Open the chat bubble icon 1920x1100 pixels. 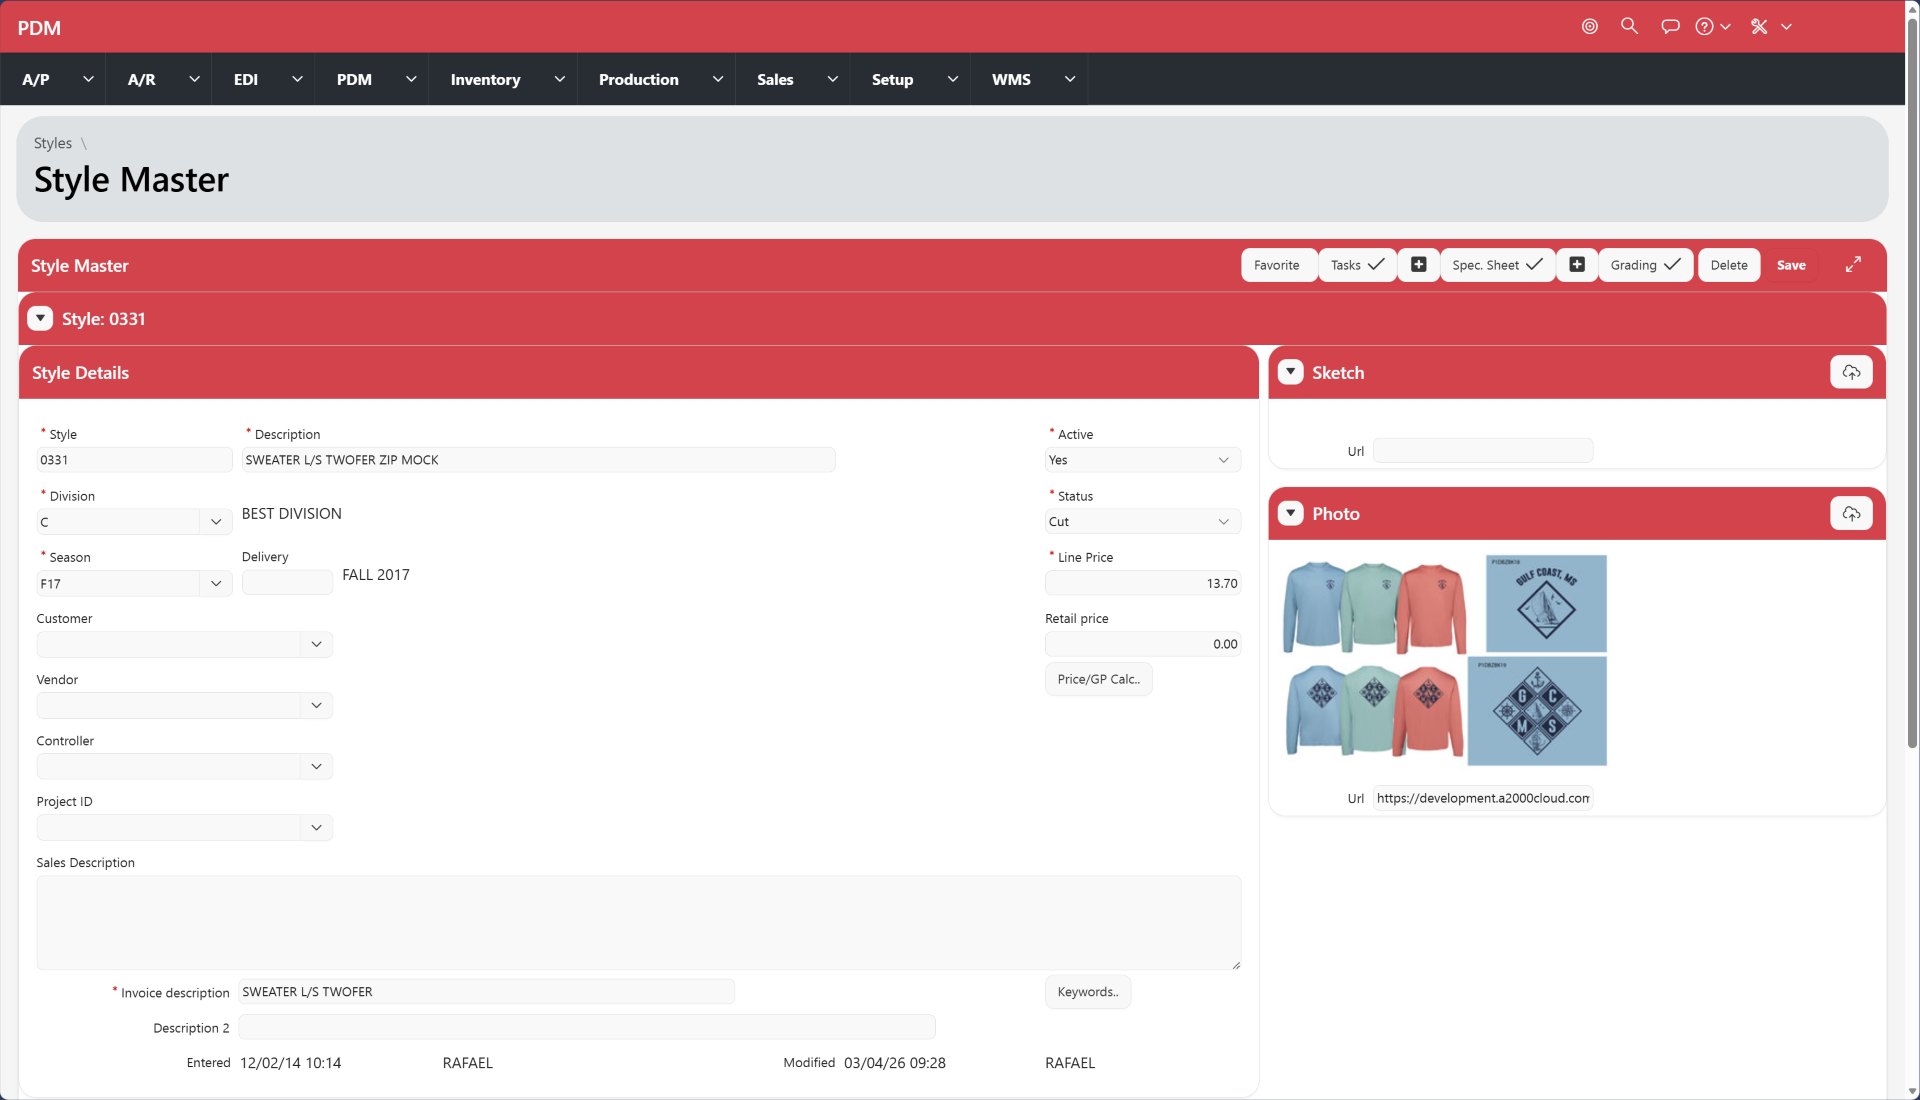click(x=1670, y=27)
